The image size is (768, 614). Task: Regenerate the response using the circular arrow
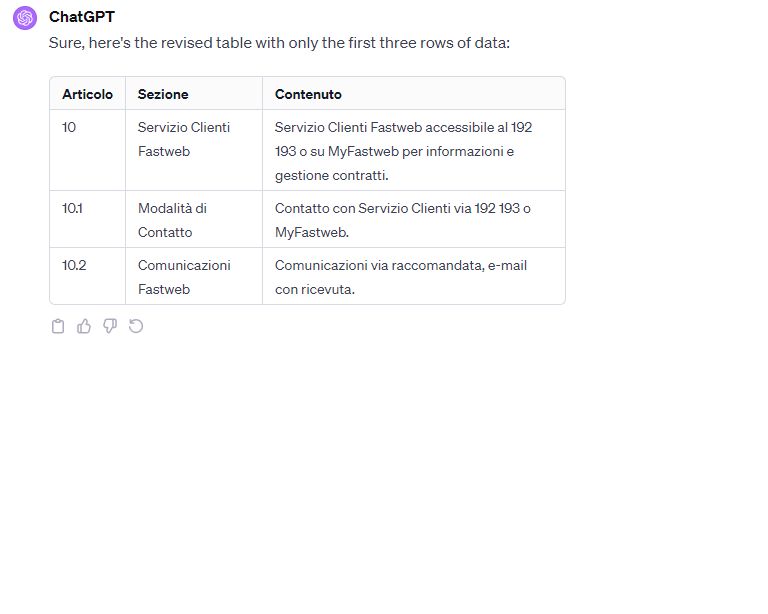[136, 326]
